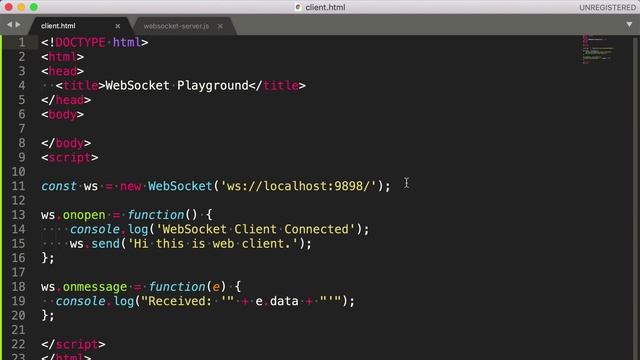
Task: Click the closing script tag on line 22
Action: [x=73, y=344]
